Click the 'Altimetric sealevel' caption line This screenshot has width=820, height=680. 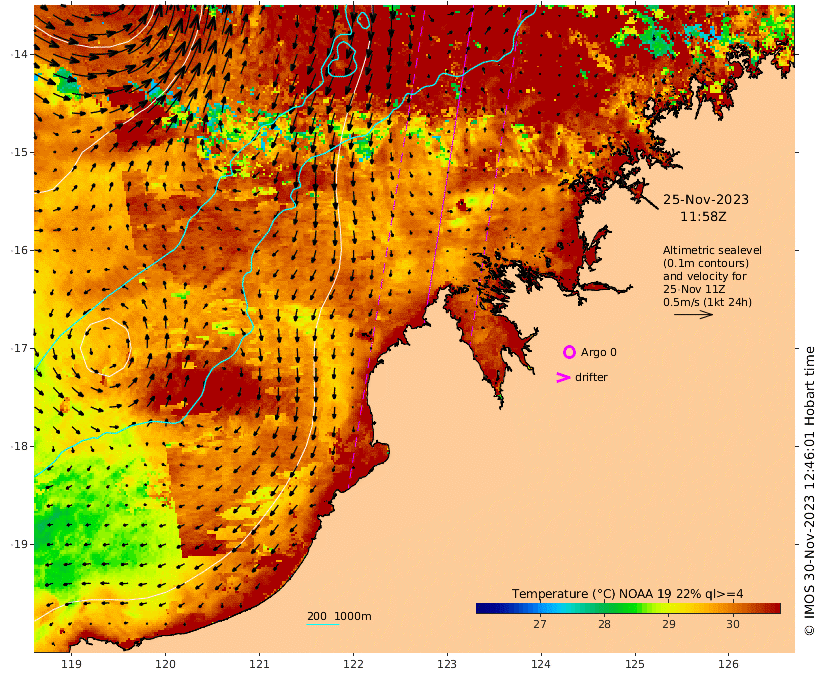click(712, 250)
